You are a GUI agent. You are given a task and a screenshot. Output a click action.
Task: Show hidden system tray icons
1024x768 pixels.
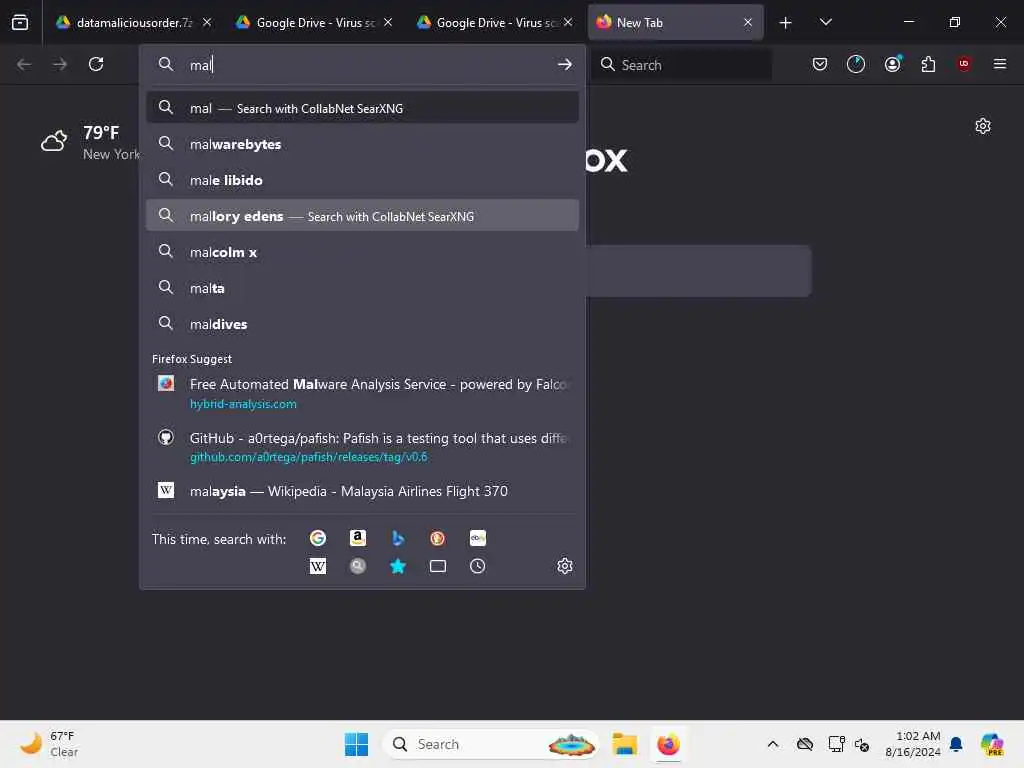pos(773,744)
